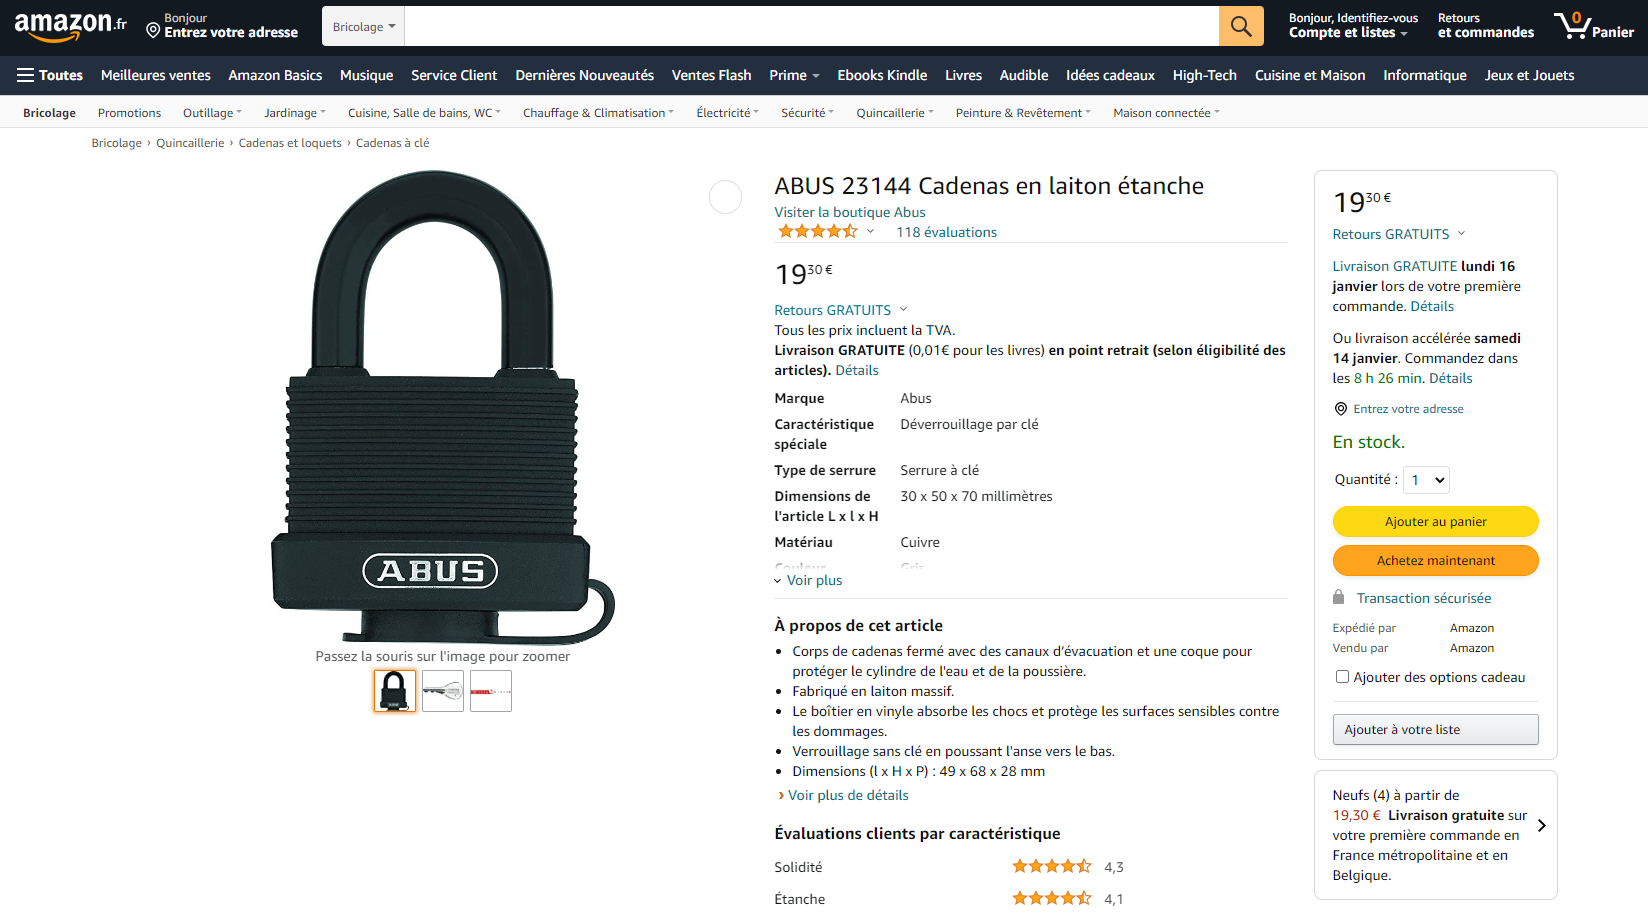The image size is (1648, 916).
Task: Open the Bricolage search category dropdown
Action: coord(363,27)
